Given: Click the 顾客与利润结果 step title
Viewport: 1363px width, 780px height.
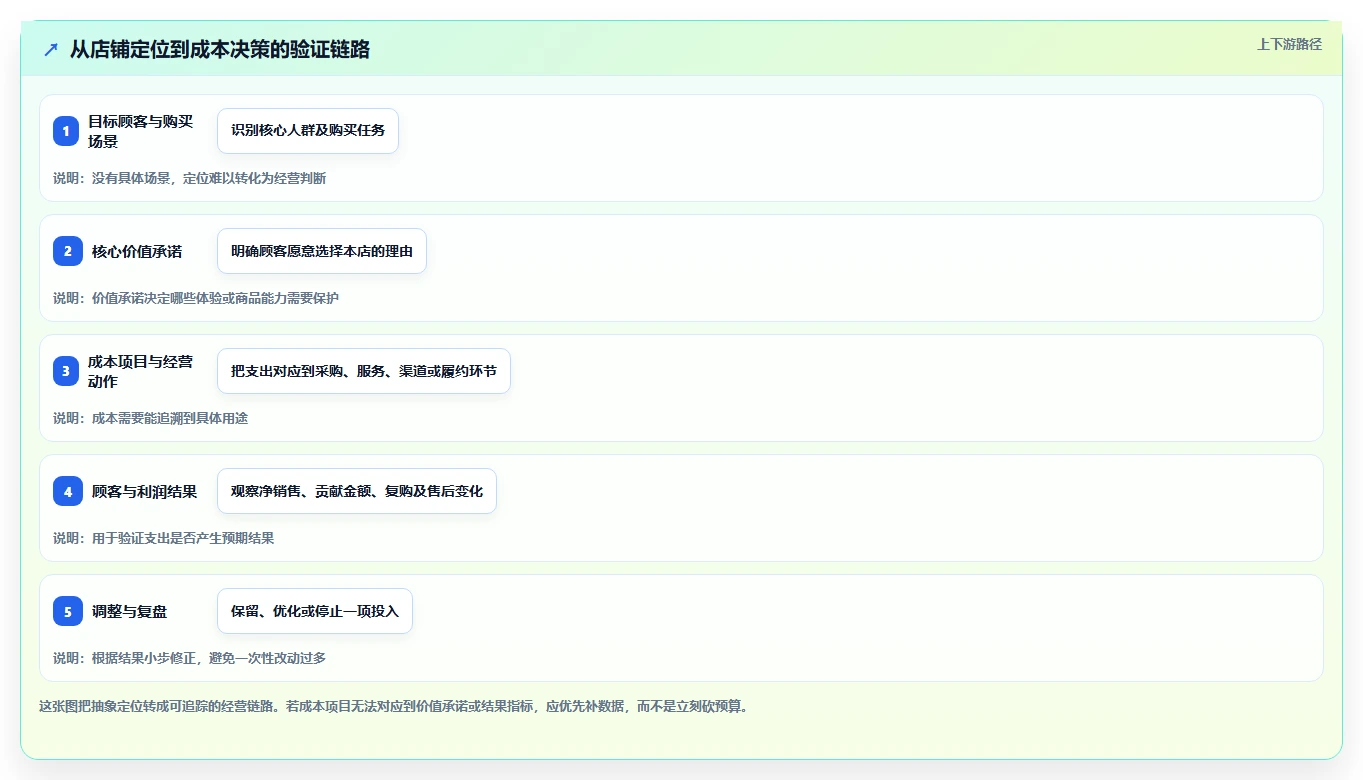Looking at the screenshot, I should pos(144,491).
